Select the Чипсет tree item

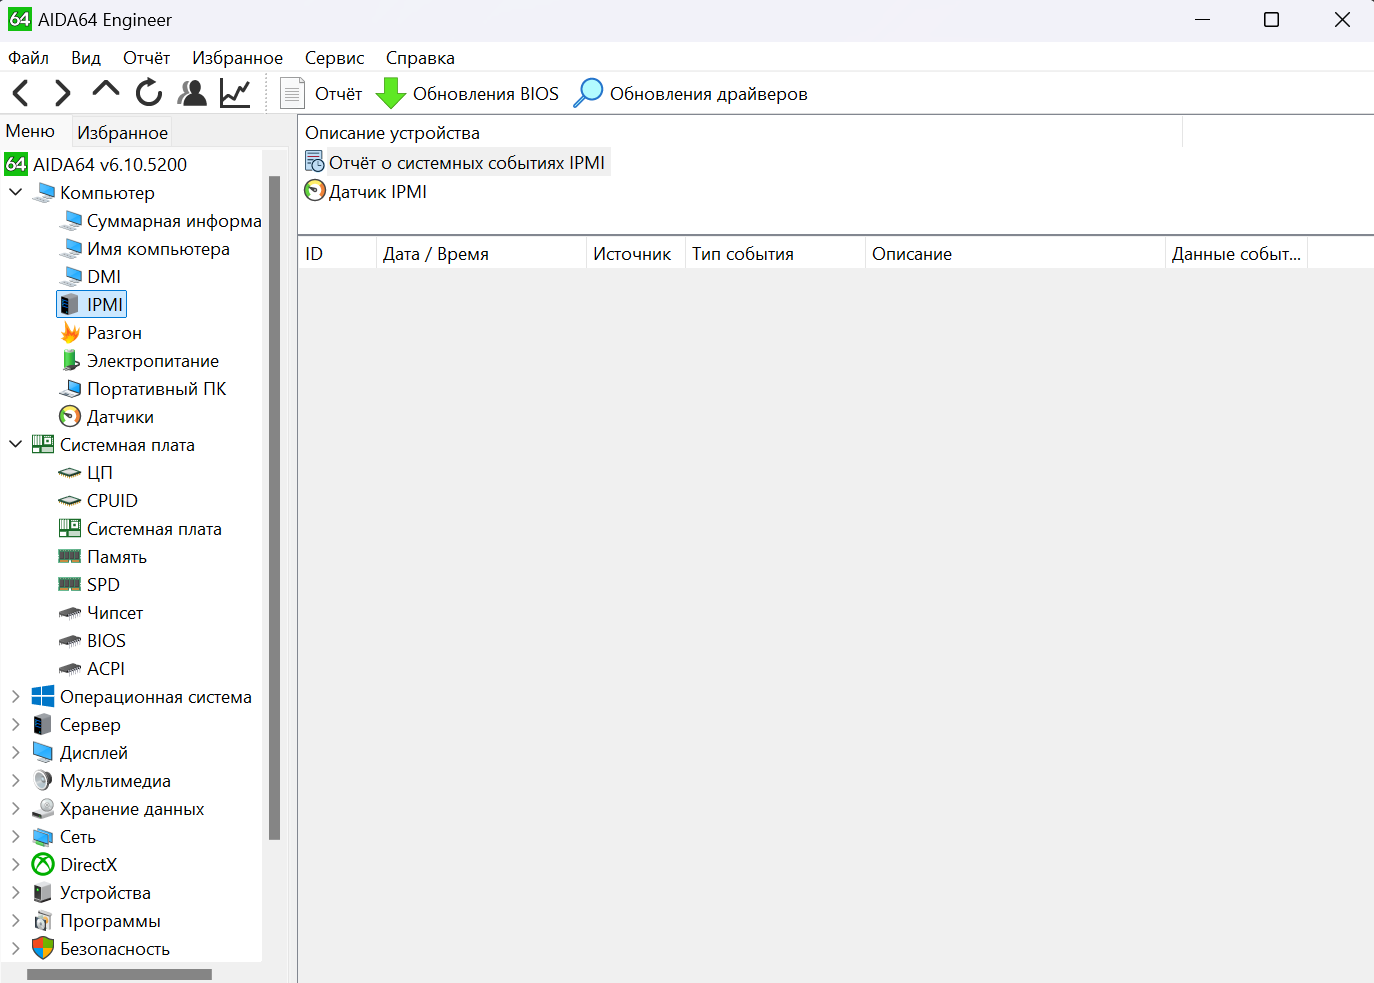115,612
